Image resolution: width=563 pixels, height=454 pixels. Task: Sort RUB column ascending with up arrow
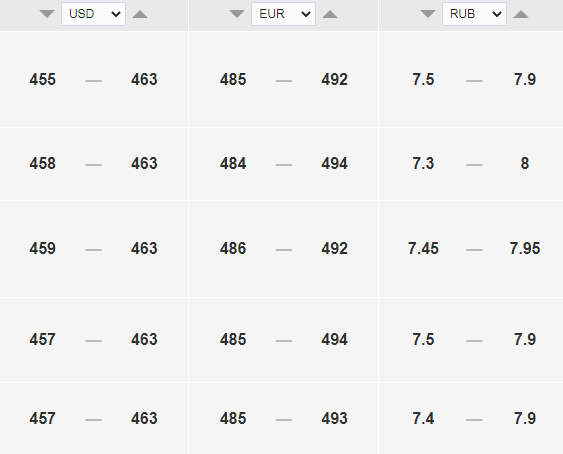tap(521, 14)
